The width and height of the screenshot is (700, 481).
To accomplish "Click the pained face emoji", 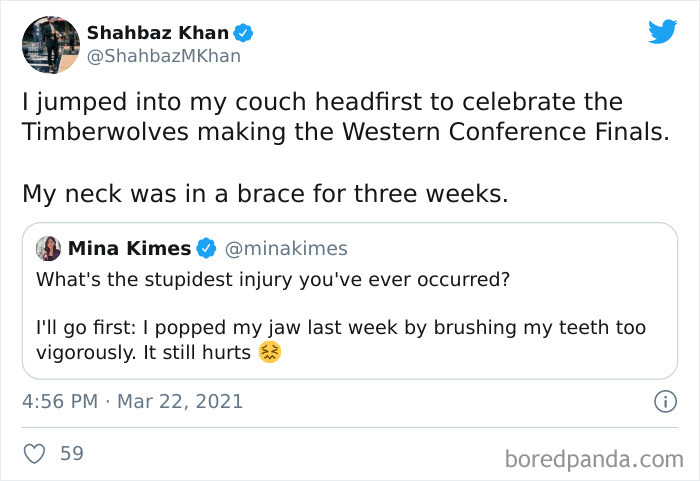I will 269,352.
